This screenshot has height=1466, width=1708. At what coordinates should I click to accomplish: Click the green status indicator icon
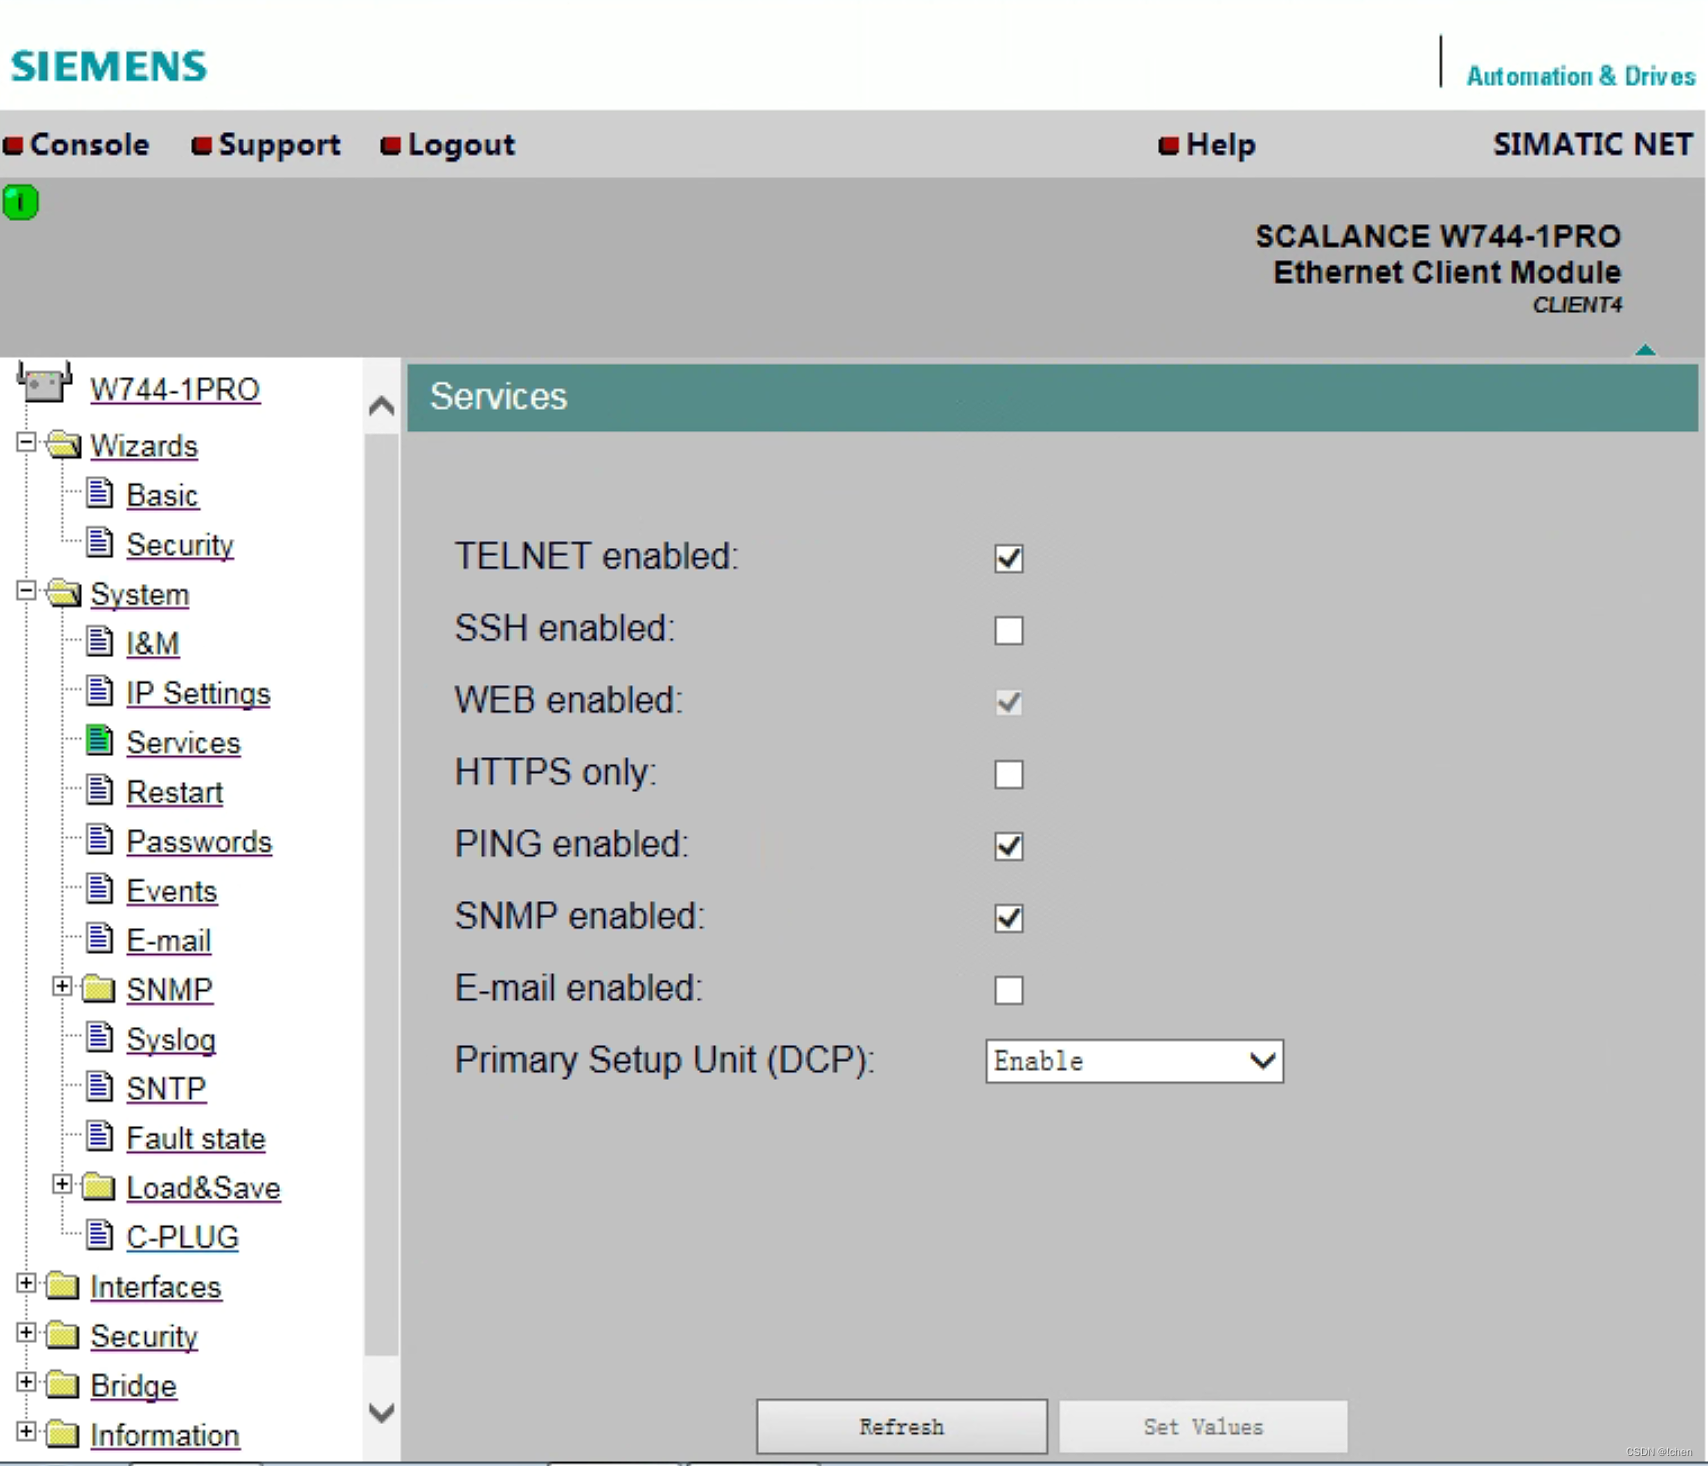[20, 202]
